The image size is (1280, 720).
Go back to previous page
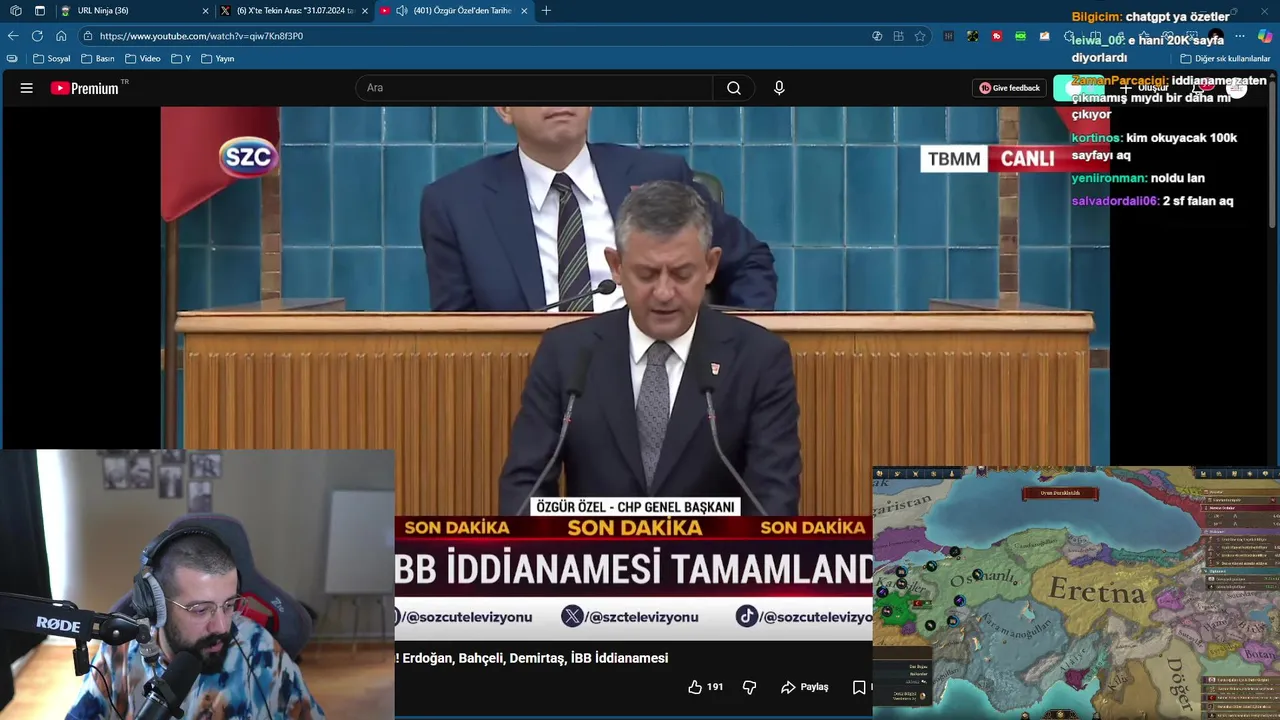(x=13, y=36)
